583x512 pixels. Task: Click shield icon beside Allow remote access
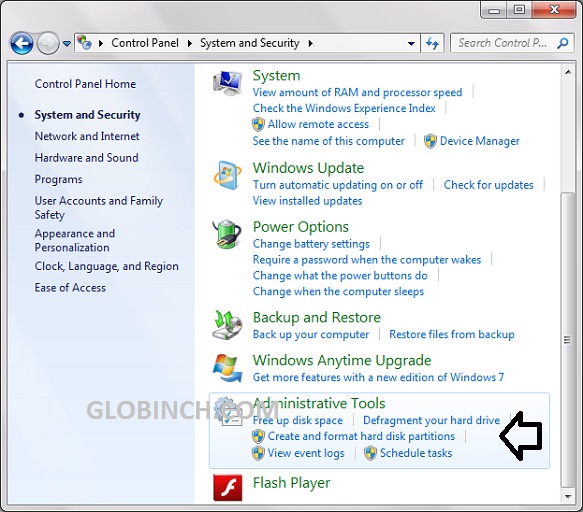tap(258, 124)
